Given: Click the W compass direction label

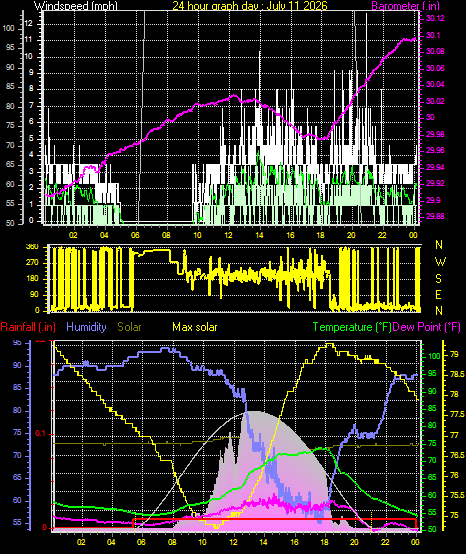Looking at the screenshot, I should pyautogui.click(x=440, y=262).
